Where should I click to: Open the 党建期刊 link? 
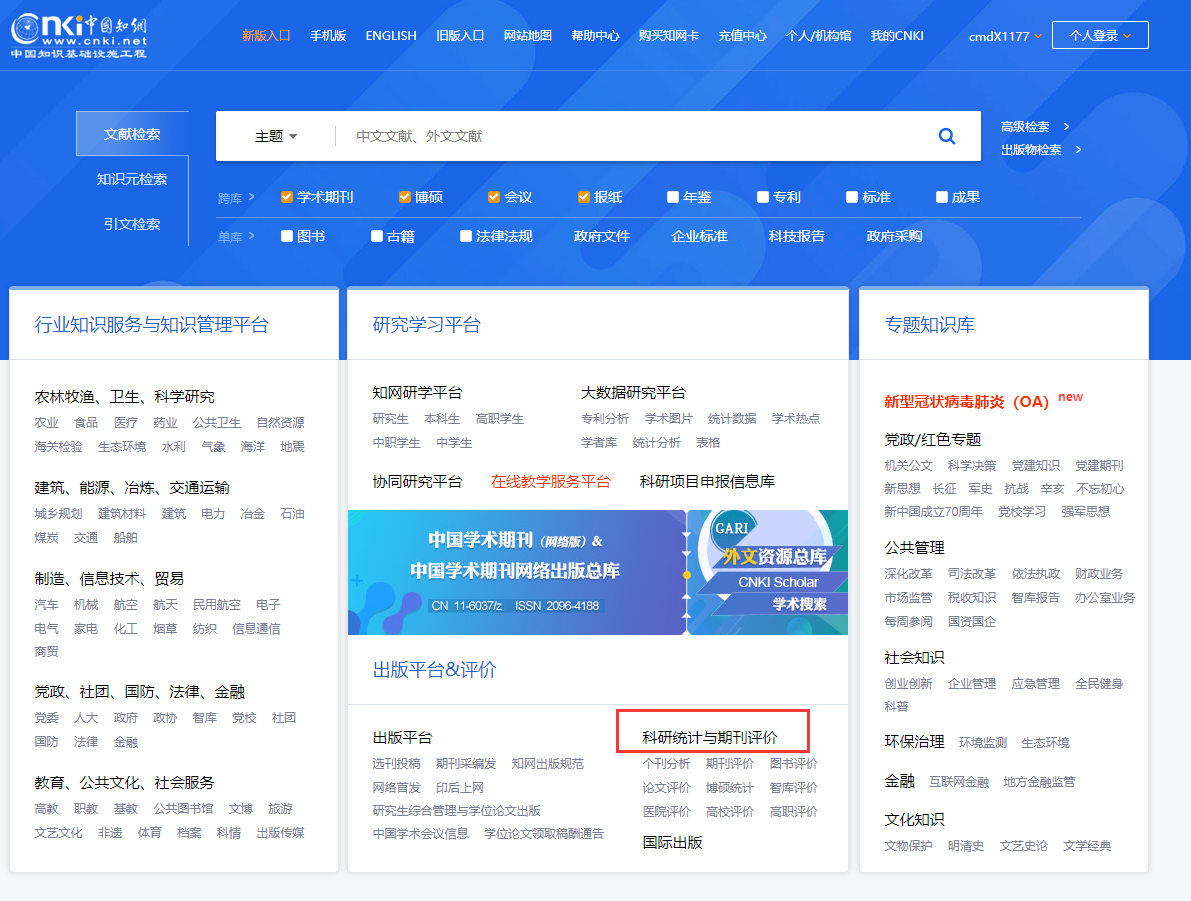coord(1099,465)
